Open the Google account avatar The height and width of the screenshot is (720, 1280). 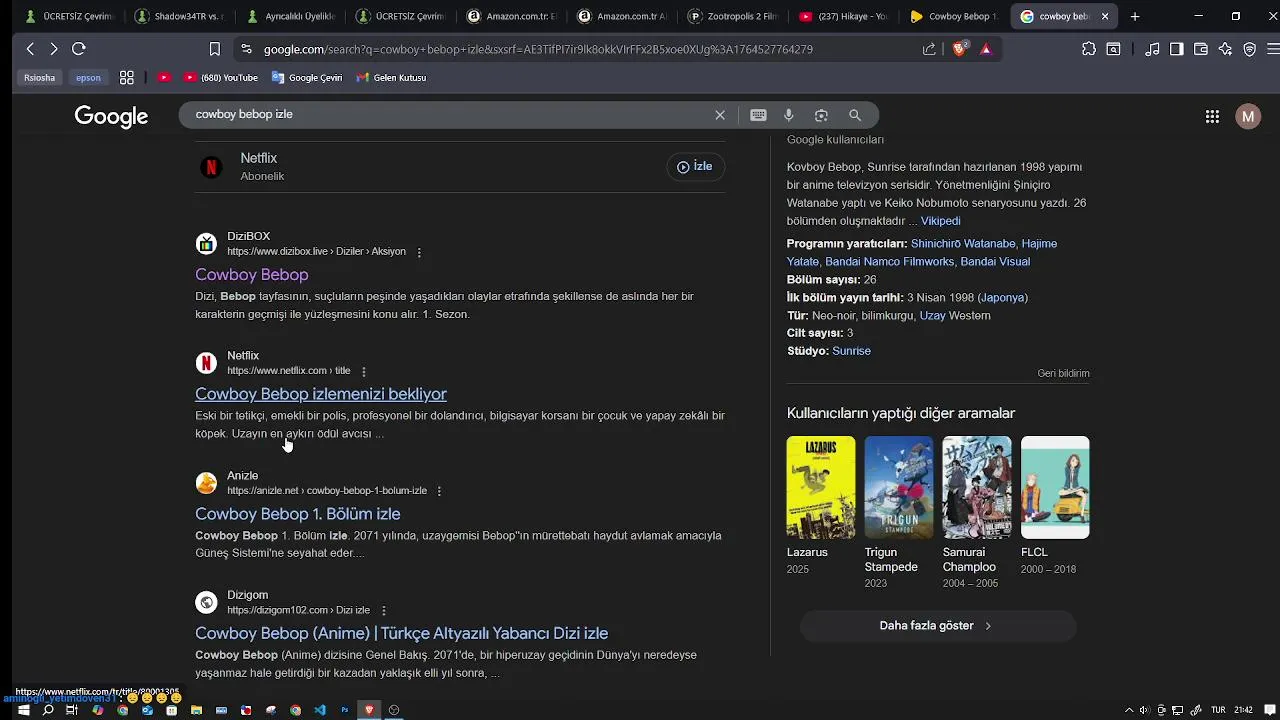(1248, 117)
